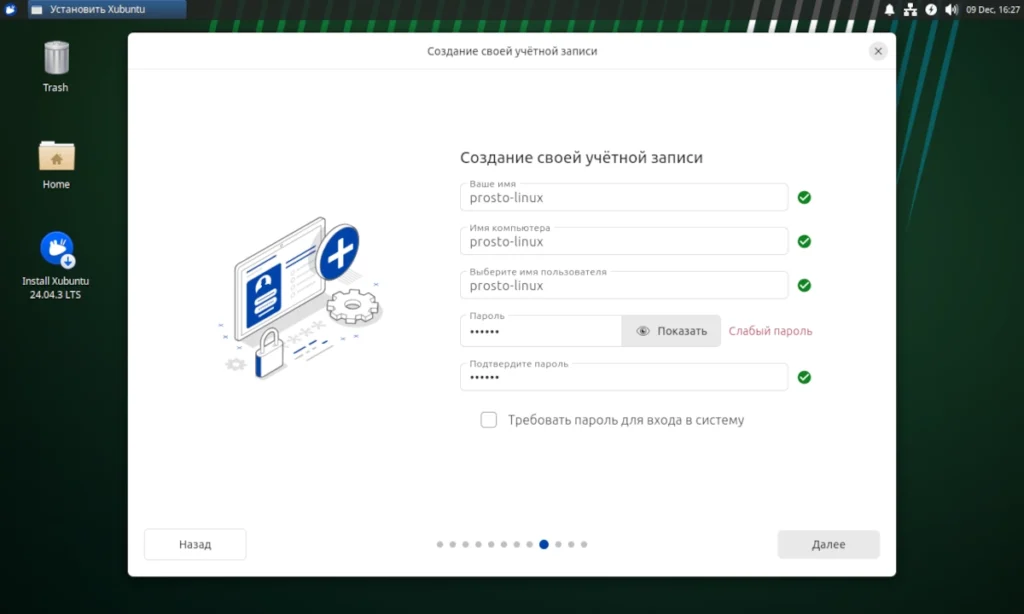Open the Home folder desktop icon

click(56, 165)
